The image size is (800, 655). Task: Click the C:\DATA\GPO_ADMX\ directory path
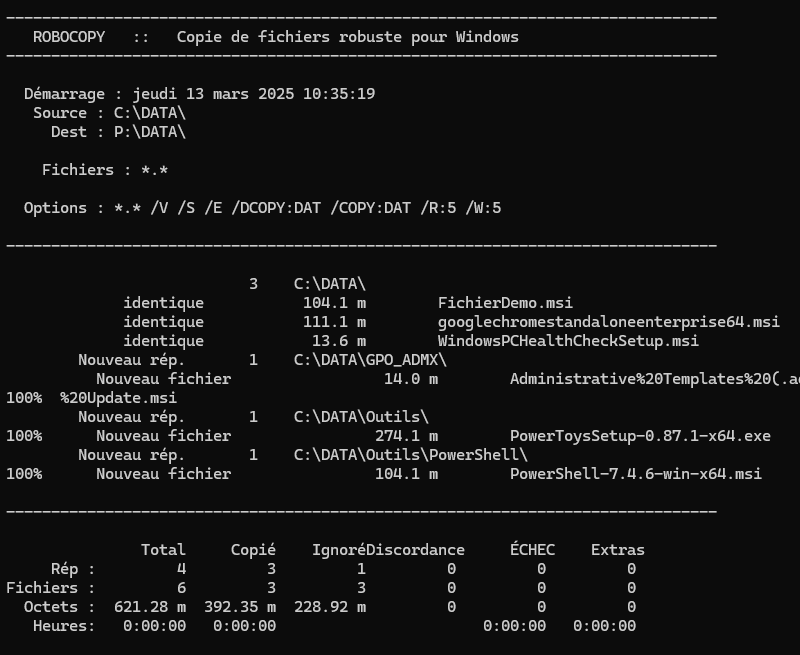370,360
